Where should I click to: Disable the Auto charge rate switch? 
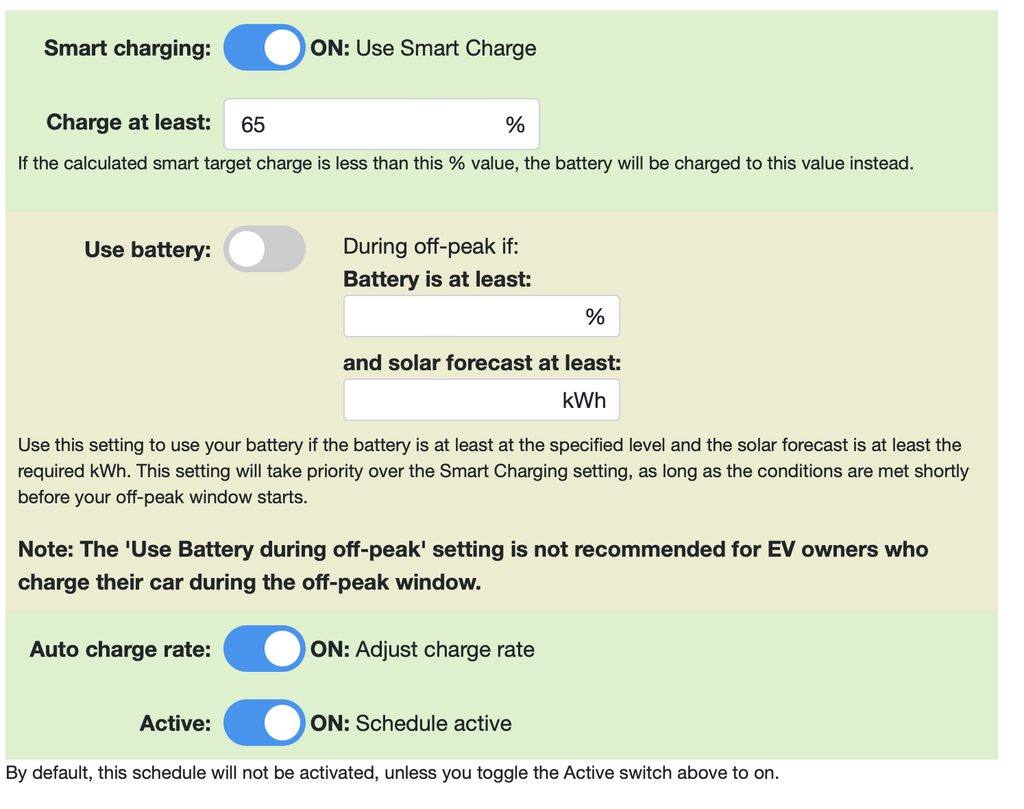pyautogui.click(x=264, y=649)
